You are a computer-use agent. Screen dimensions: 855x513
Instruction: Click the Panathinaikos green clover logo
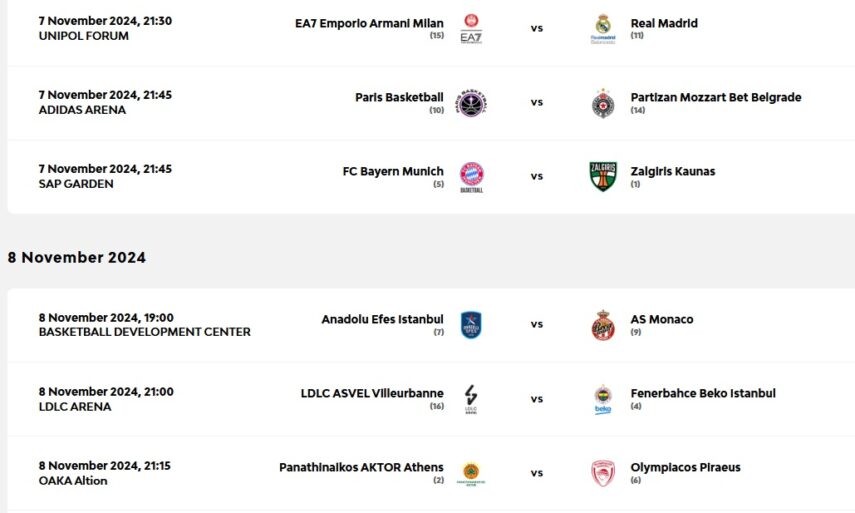471,473
